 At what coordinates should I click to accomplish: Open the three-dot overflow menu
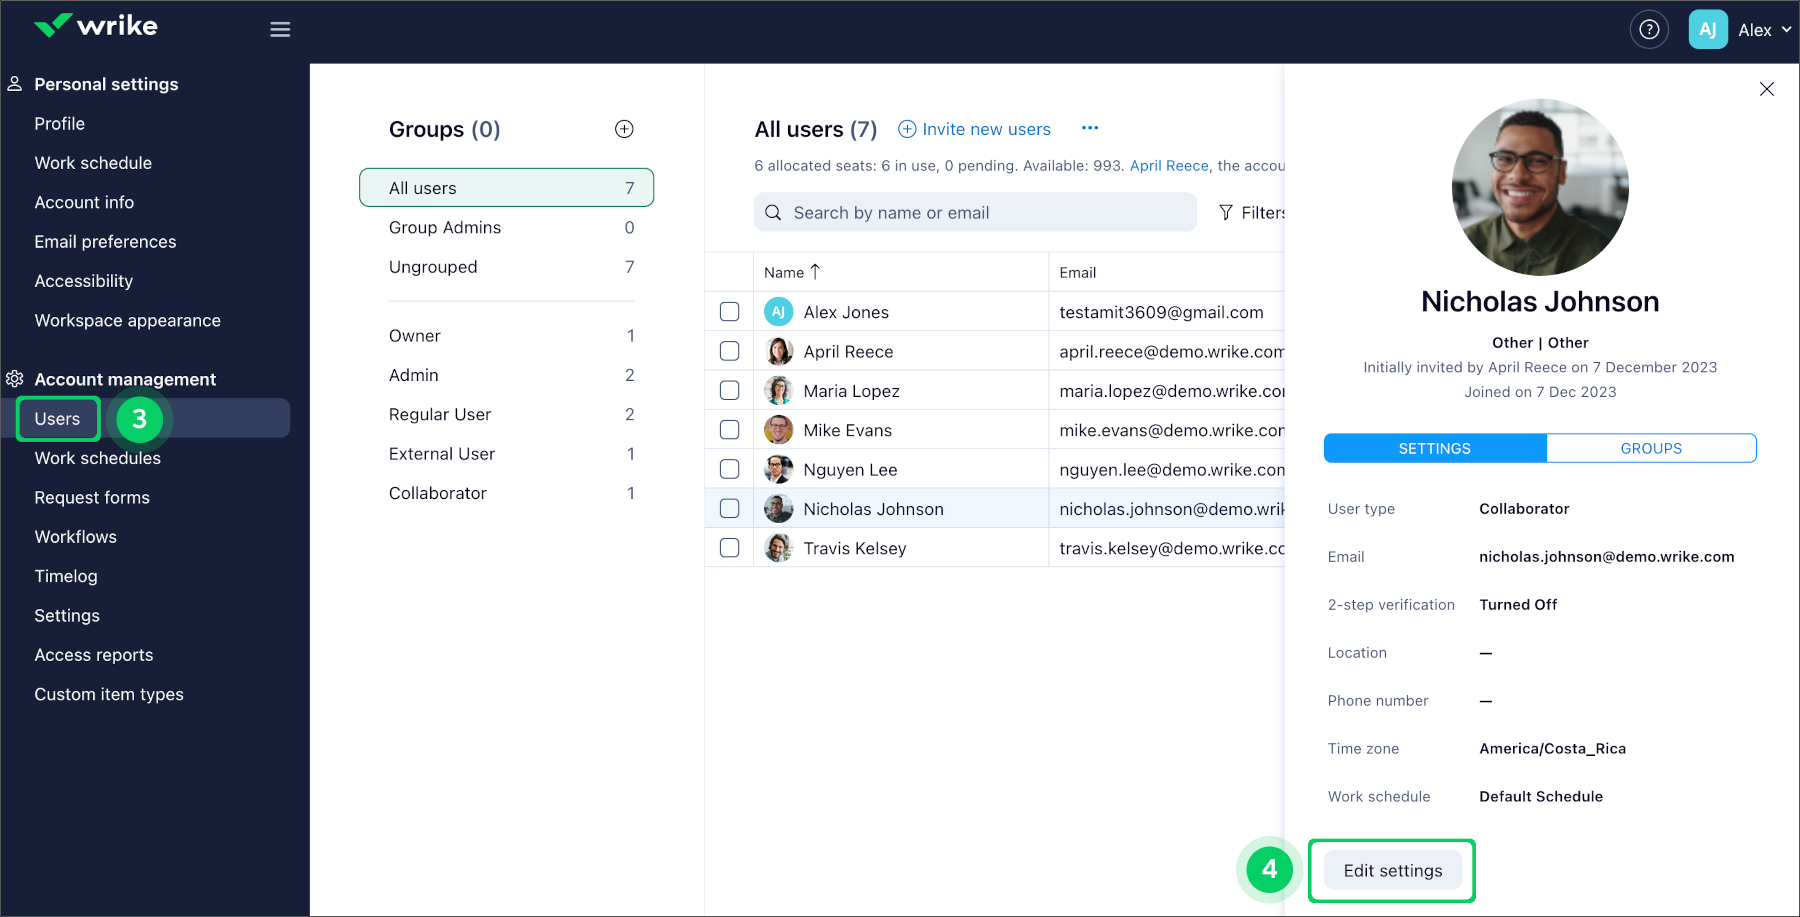click(1090, 128)
